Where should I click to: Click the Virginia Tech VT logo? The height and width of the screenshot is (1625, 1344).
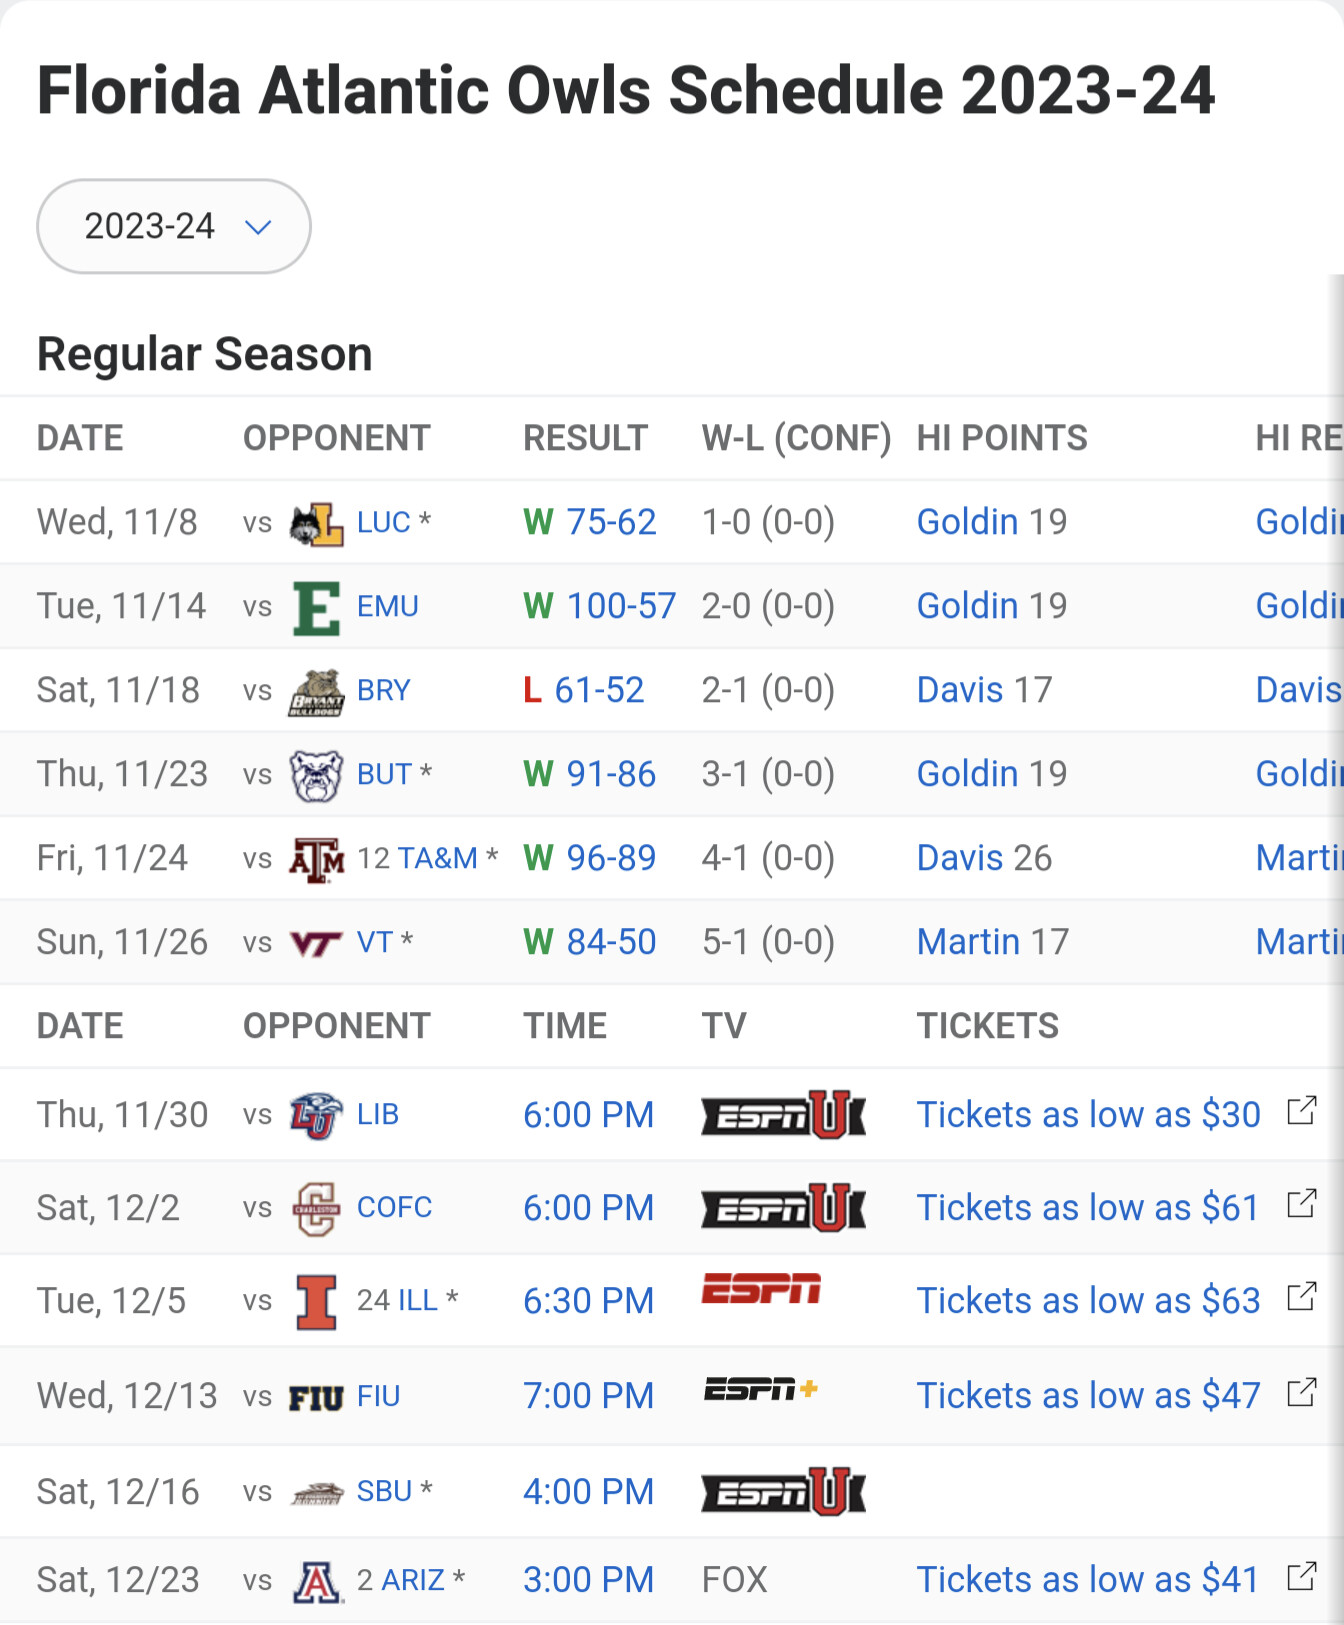click(316, 943)
